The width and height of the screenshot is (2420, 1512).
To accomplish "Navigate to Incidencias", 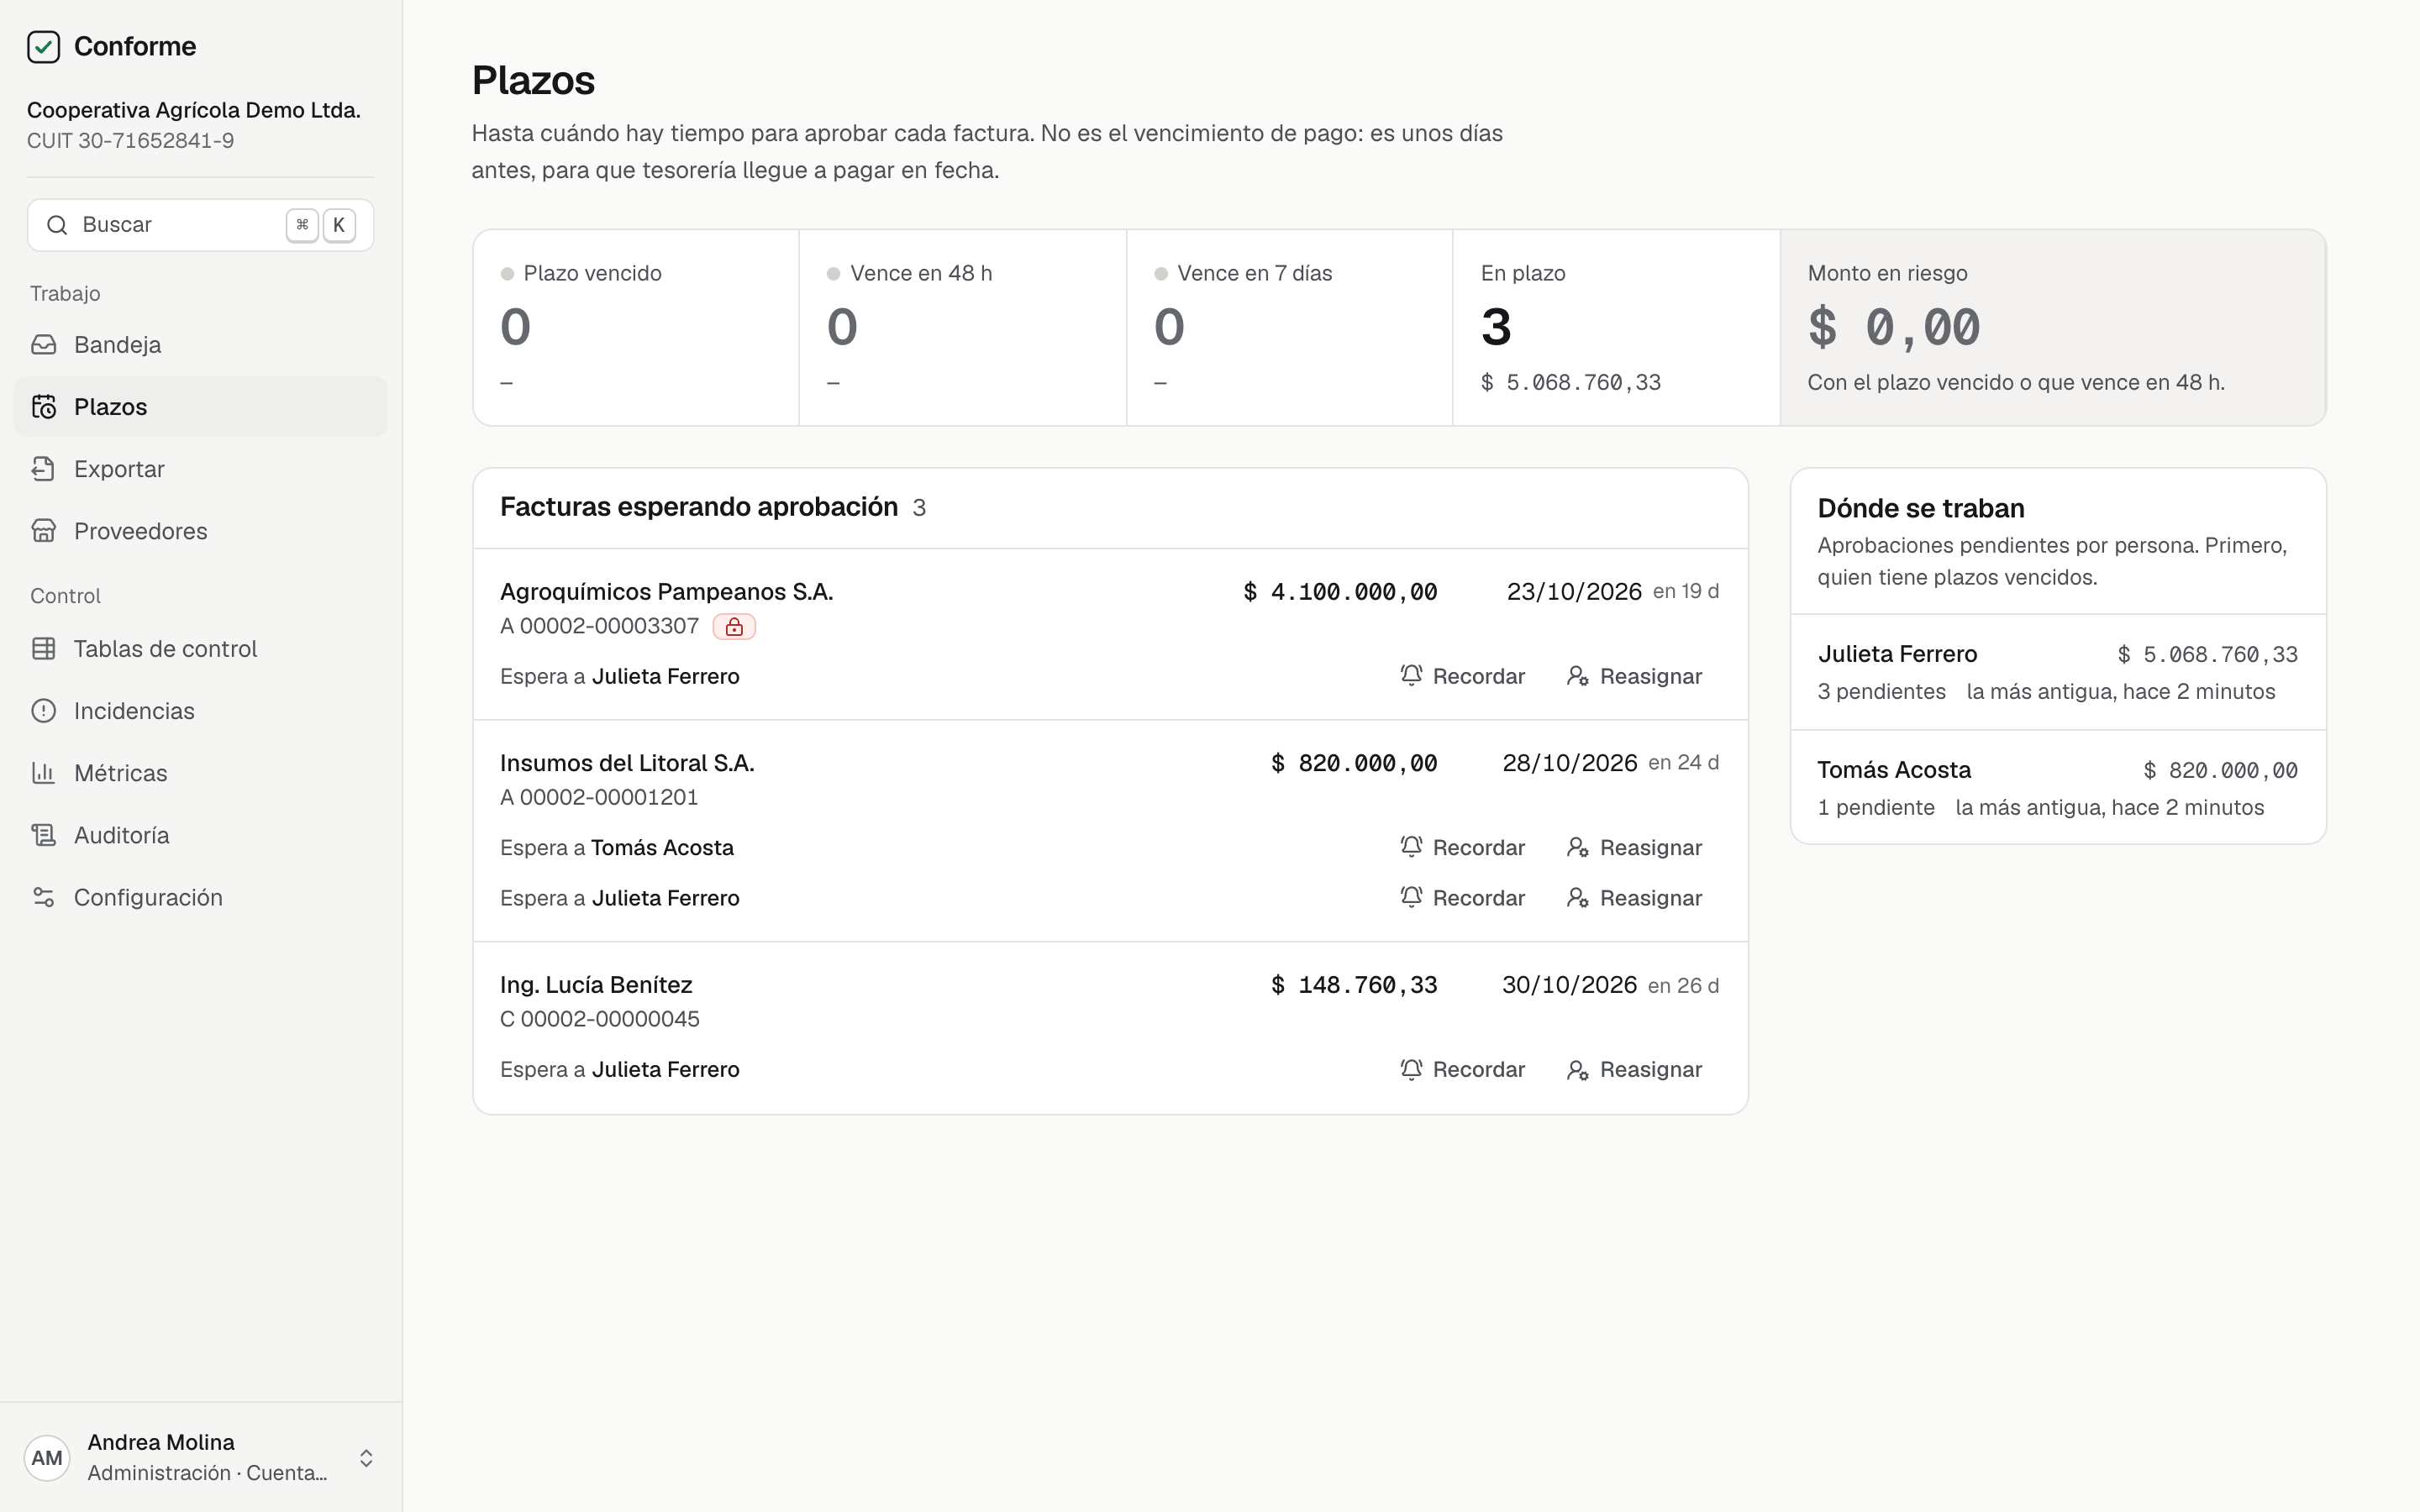I will click(x=200, y=711).
